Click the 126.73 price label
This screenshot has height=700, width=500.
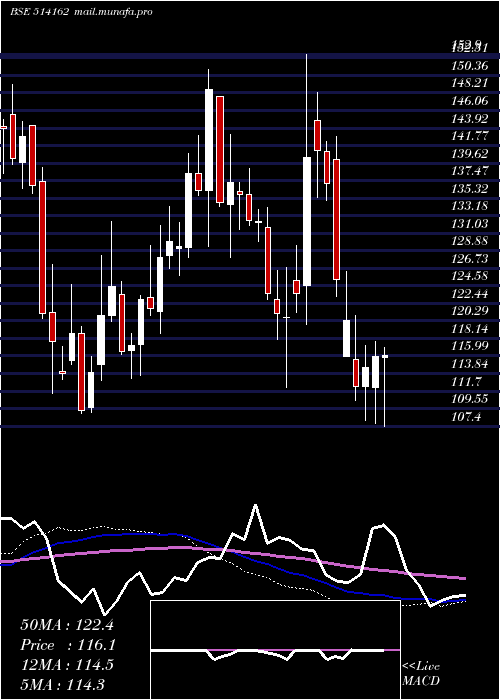pos(469,258)
